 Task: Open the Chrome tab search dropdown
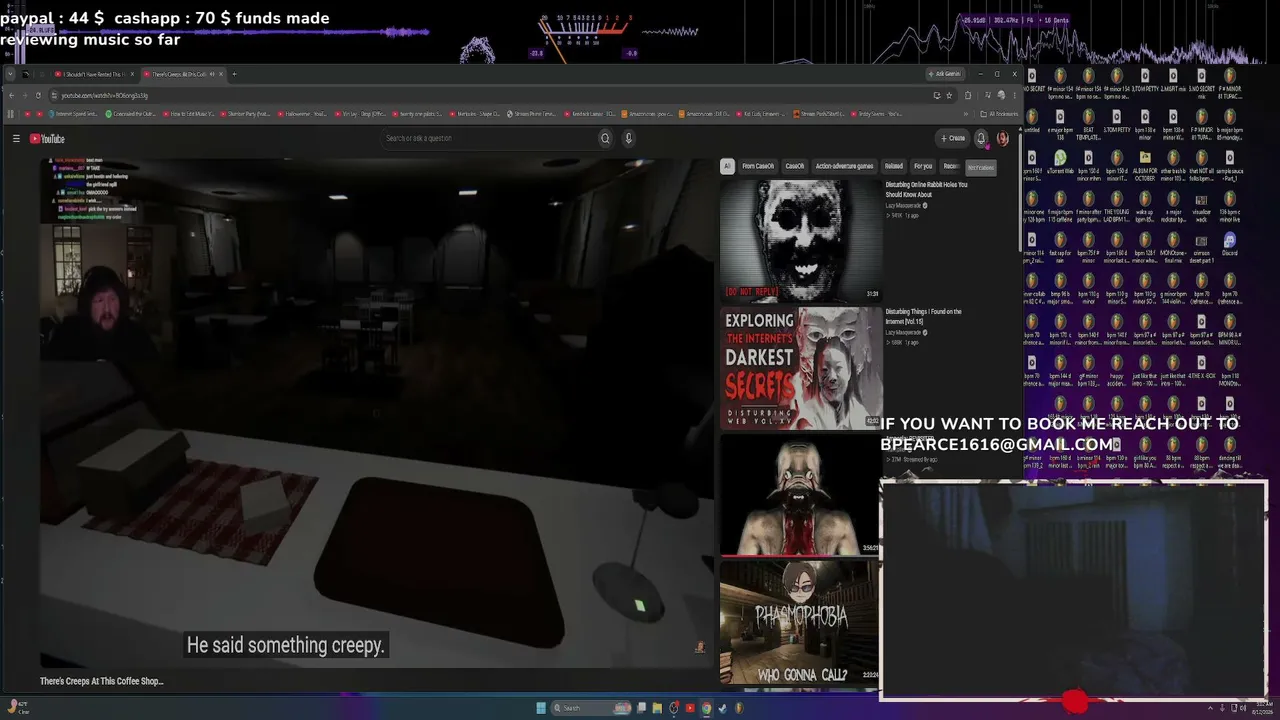pyautogui.click(x=11, y=74)
